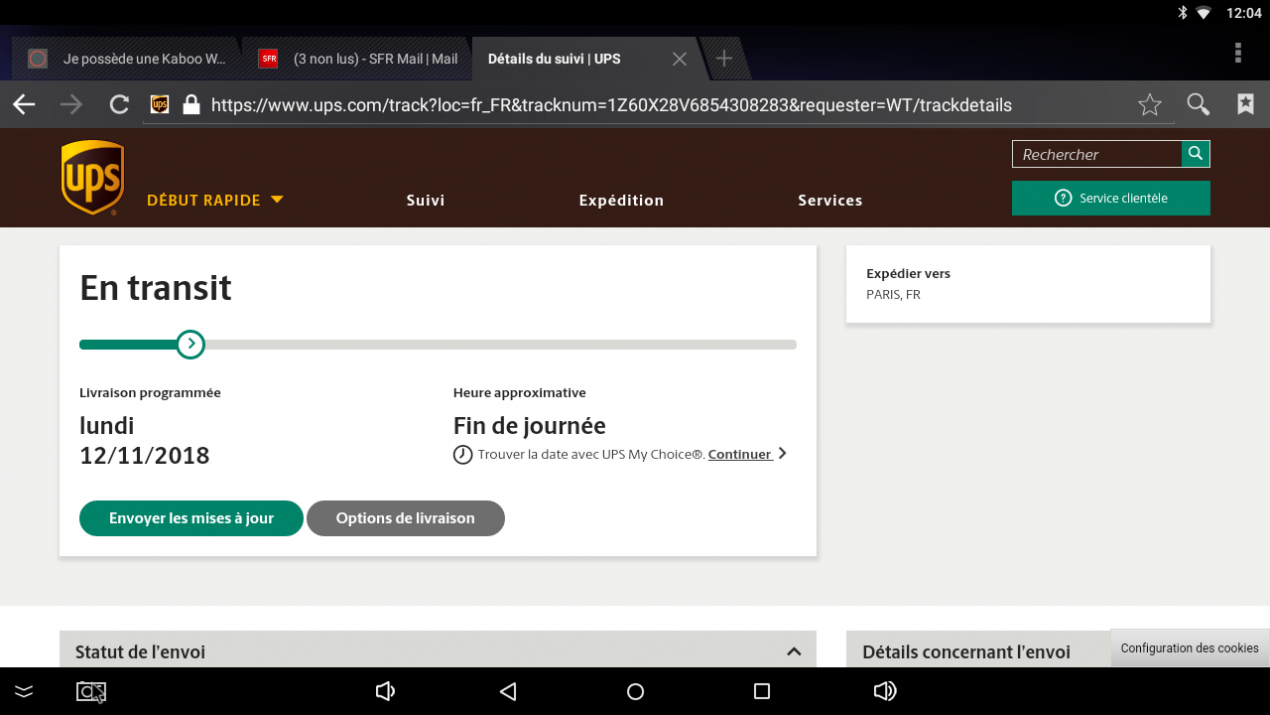Tap the screenshot icon in navigation bar
The height and width of the screenshot is (715, 1270).
click(91, 691)
